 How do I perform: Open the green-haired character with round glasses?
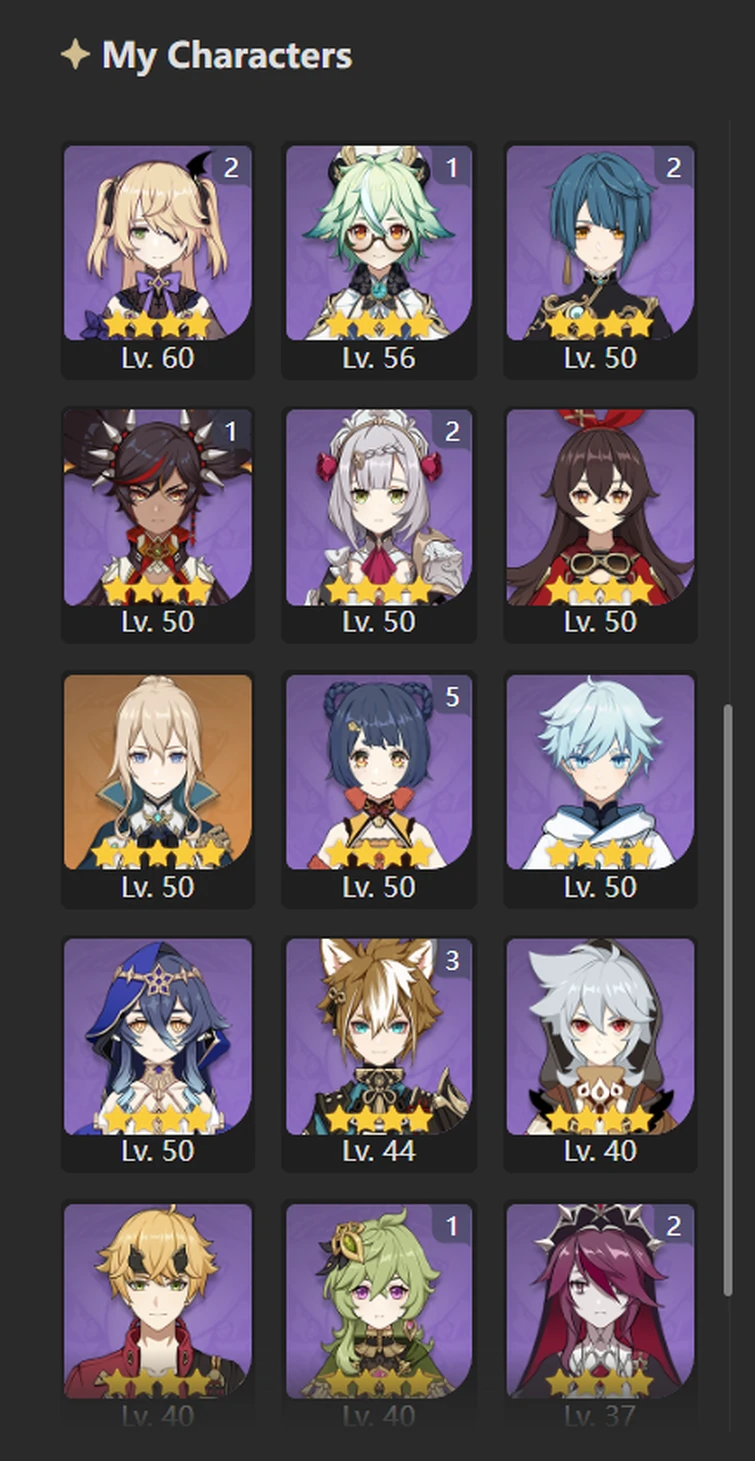pos(379,261)
